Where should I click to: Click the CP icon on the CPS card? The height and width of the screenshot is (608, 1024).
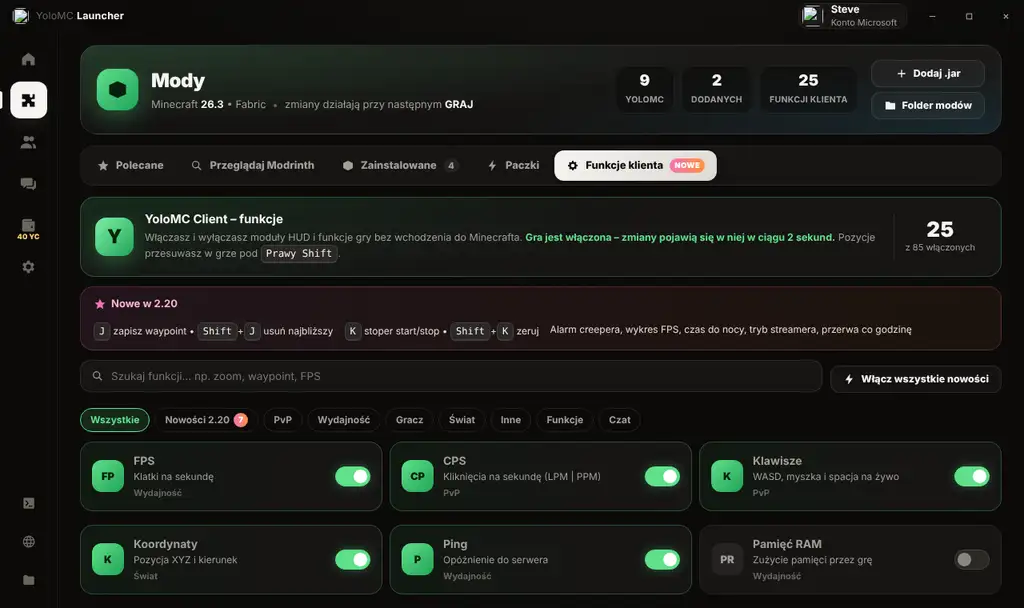coord(417,476)
